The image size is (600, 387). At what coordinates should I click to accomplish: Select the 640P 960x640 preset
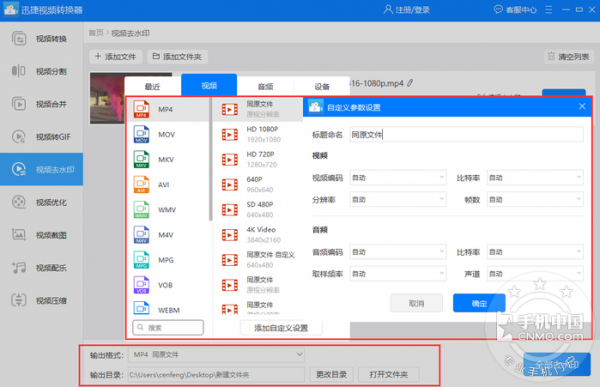[x=258, y=185]
